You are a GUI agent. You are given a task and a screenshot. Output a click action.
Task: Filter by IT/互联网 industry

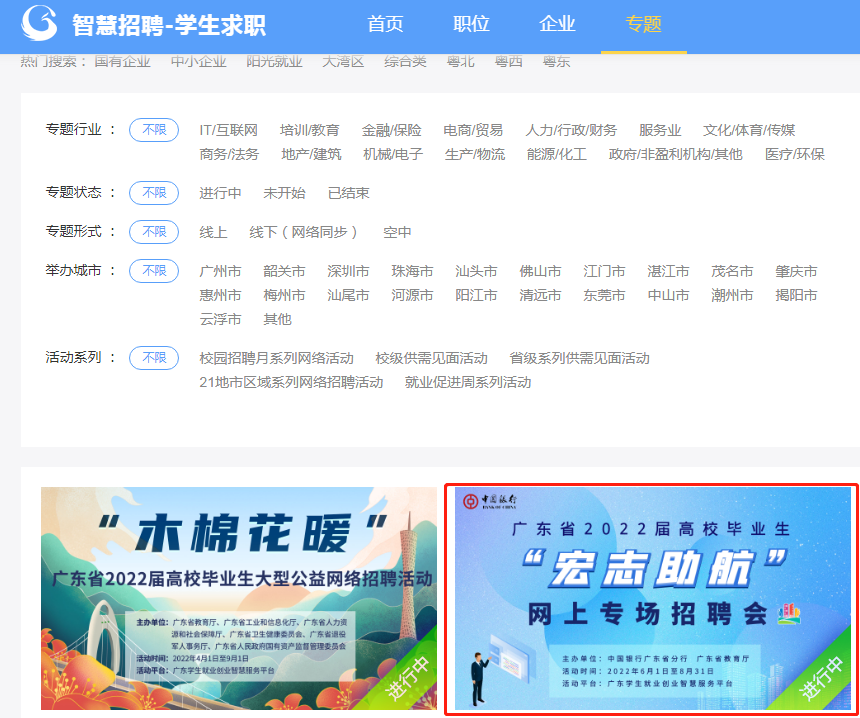[x=228, y=130]
